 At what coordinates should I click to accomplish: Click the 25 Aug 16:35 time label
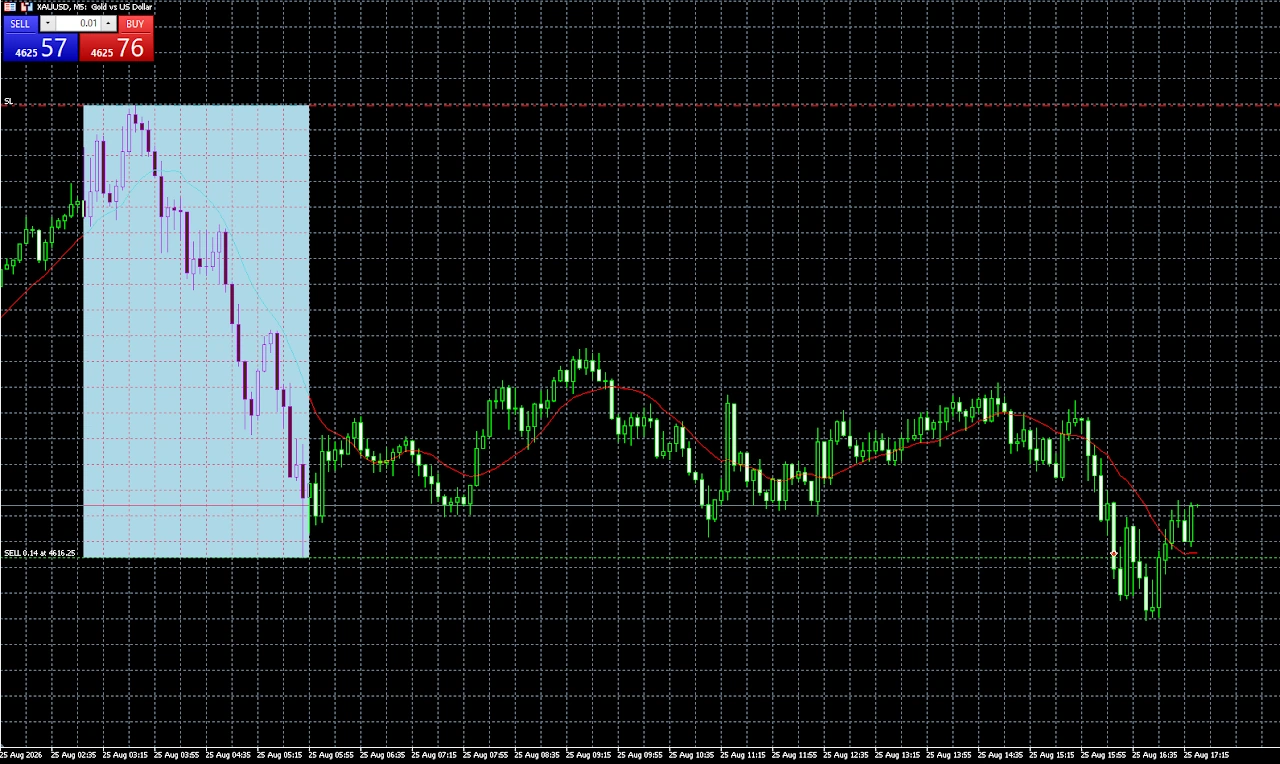(x=1155, y=755)
